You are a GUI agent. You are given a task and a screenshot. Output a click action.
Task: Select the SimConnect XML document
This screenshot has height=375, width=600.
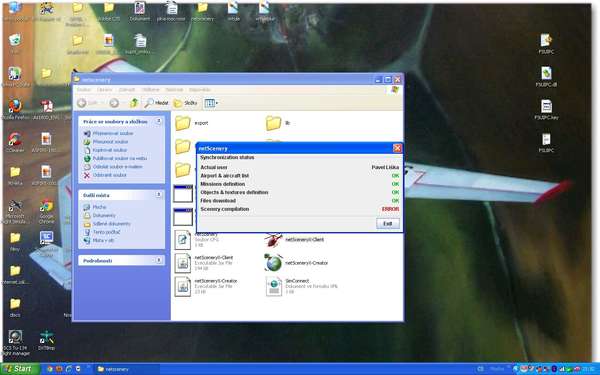coord(301,286)
